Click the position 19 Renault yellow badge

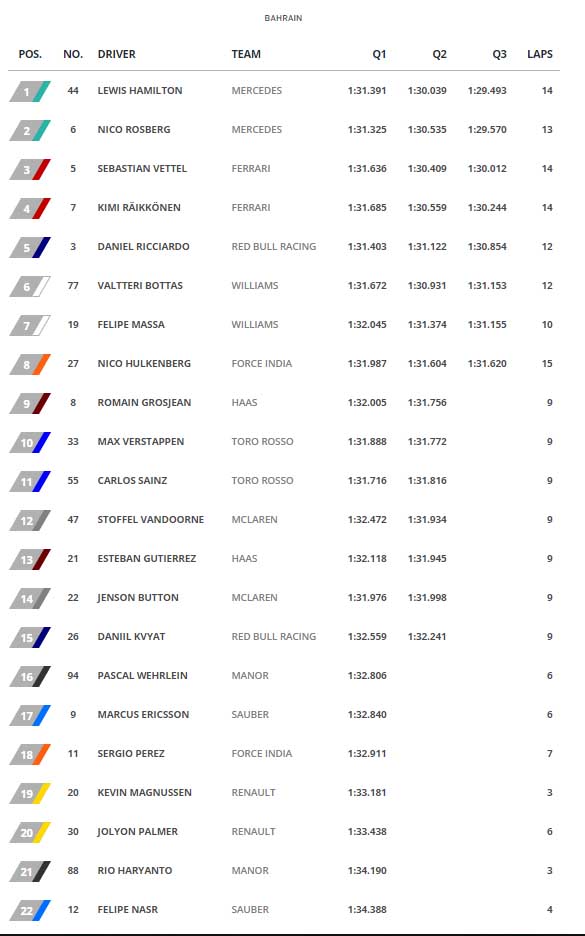(x=30, y=793)
